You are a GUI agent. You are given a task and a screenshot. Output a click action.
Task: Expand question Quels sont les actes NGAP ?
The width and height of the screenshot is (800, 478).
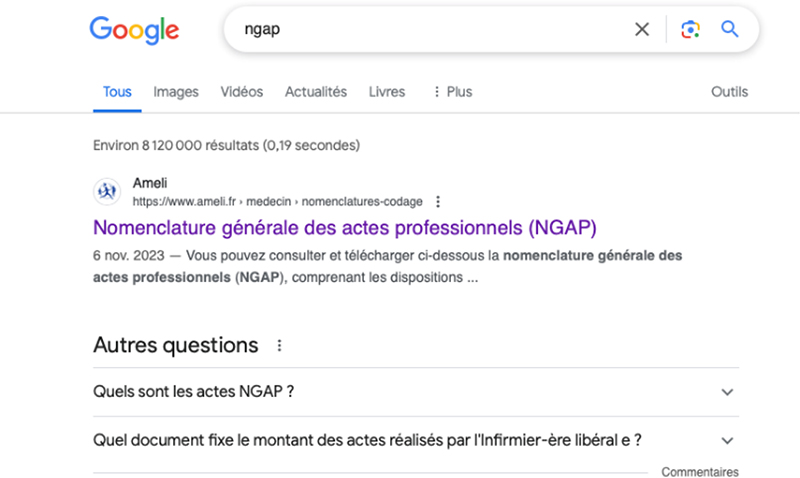click(x=416, y=392)
